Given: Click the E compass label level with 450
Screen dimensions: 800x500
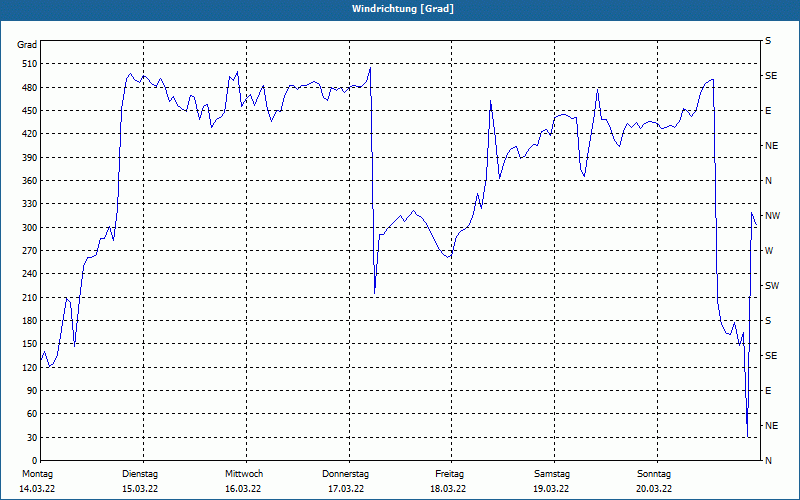Looking at the screenshot, I should coord(768,111).
